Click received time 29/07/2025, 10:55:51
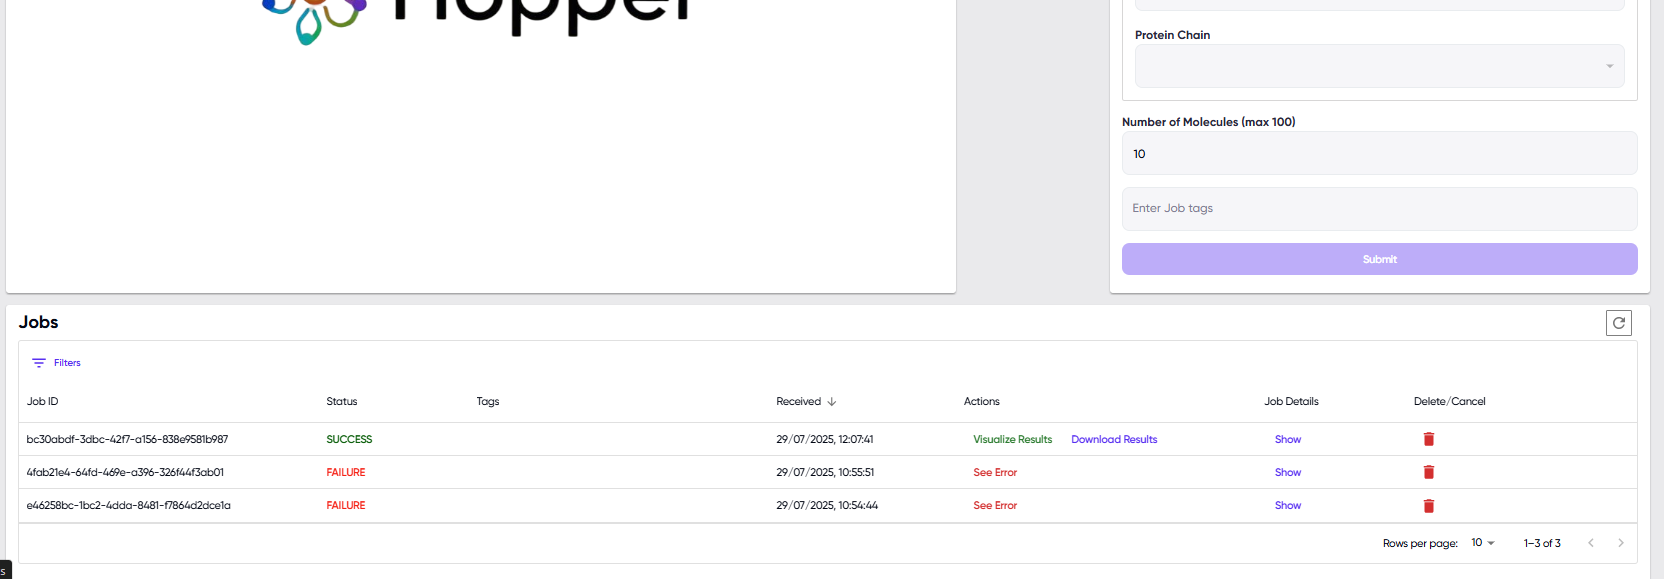Image resolution: width=1664 pixels, height=579 pixels. [825, 472]
